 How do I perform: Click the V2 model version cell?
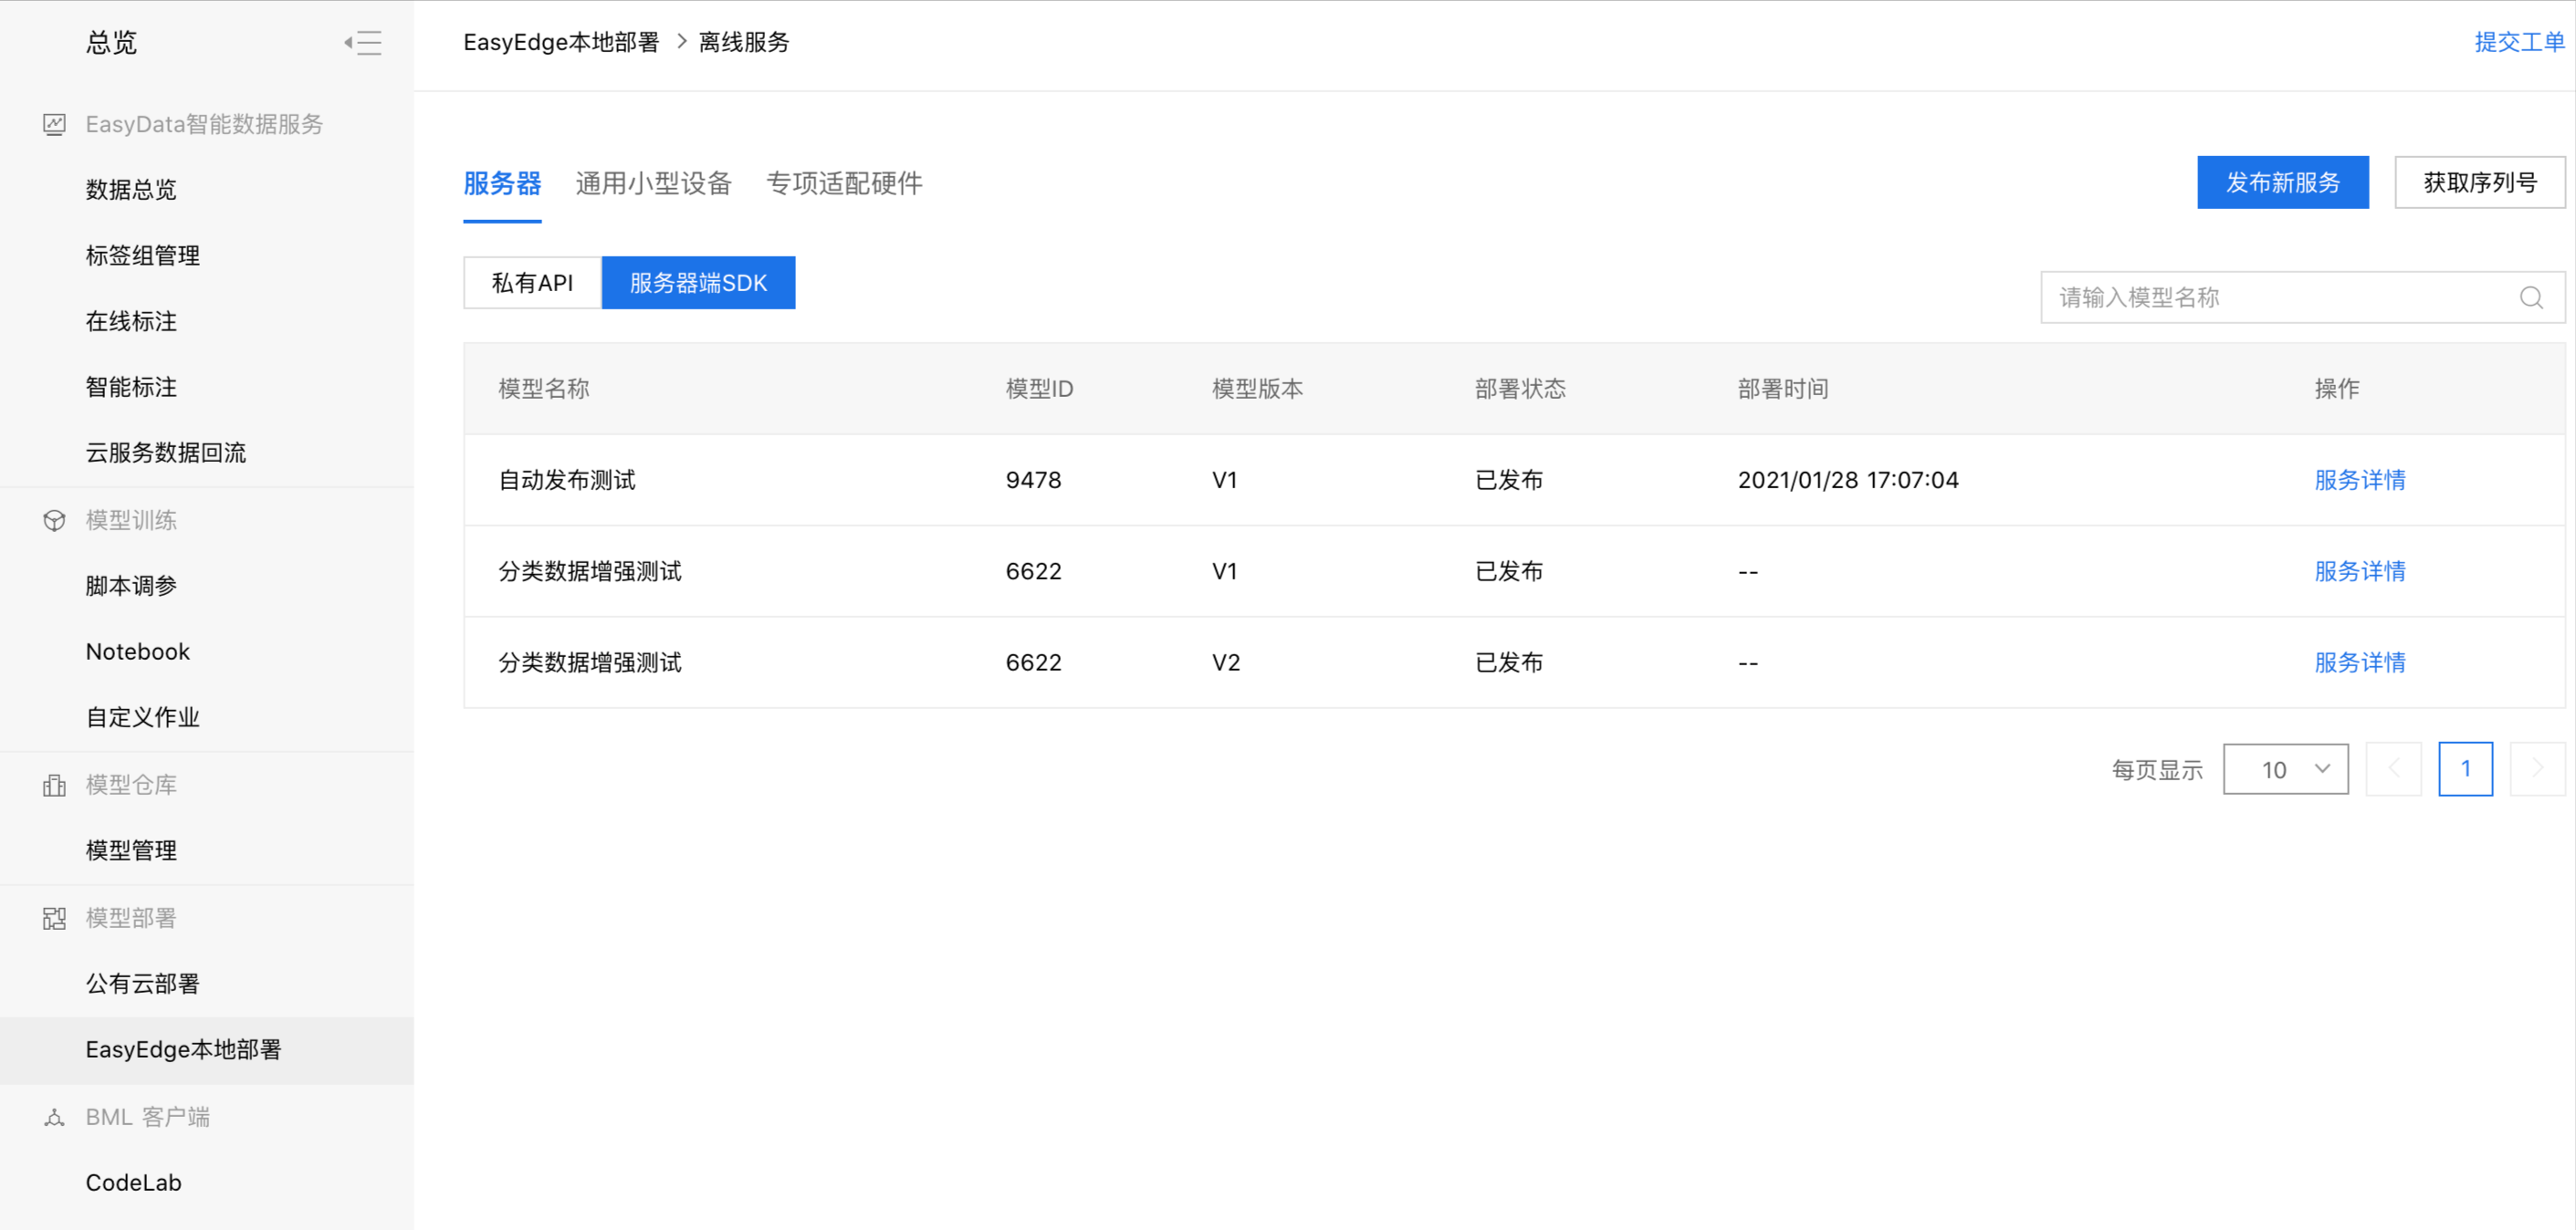pos(1226,662)
